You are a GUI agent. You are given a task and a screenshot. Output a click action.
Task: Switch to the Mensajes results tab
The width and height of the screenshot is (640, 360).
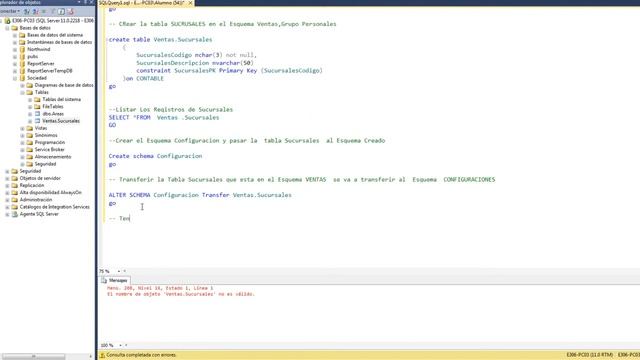(115, 280)
